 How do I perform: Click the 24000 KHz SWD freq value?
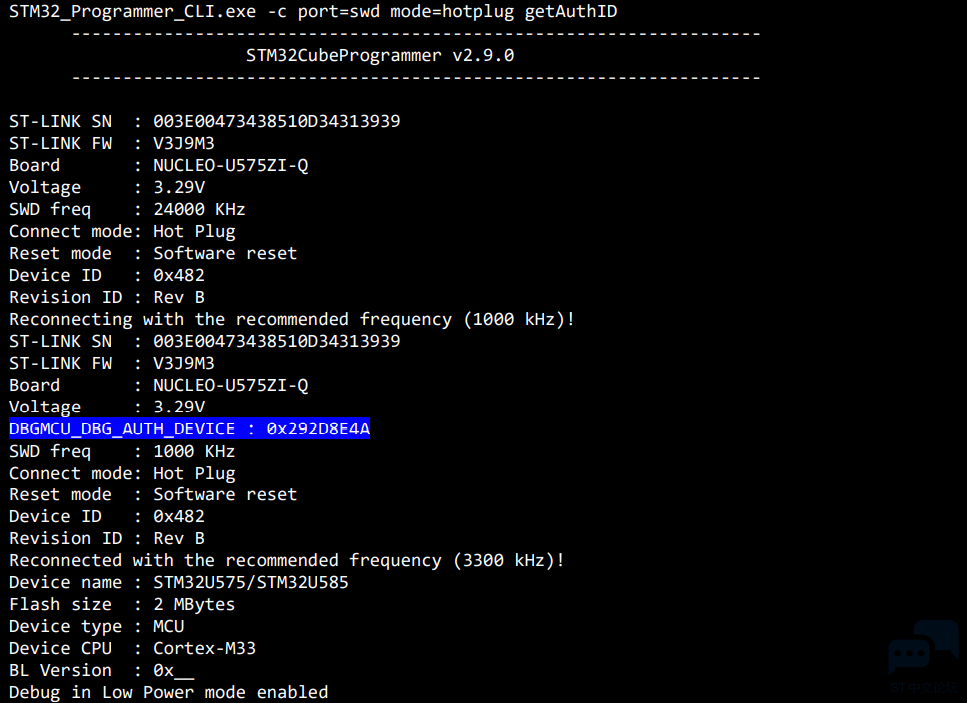[x=199, y=209]
